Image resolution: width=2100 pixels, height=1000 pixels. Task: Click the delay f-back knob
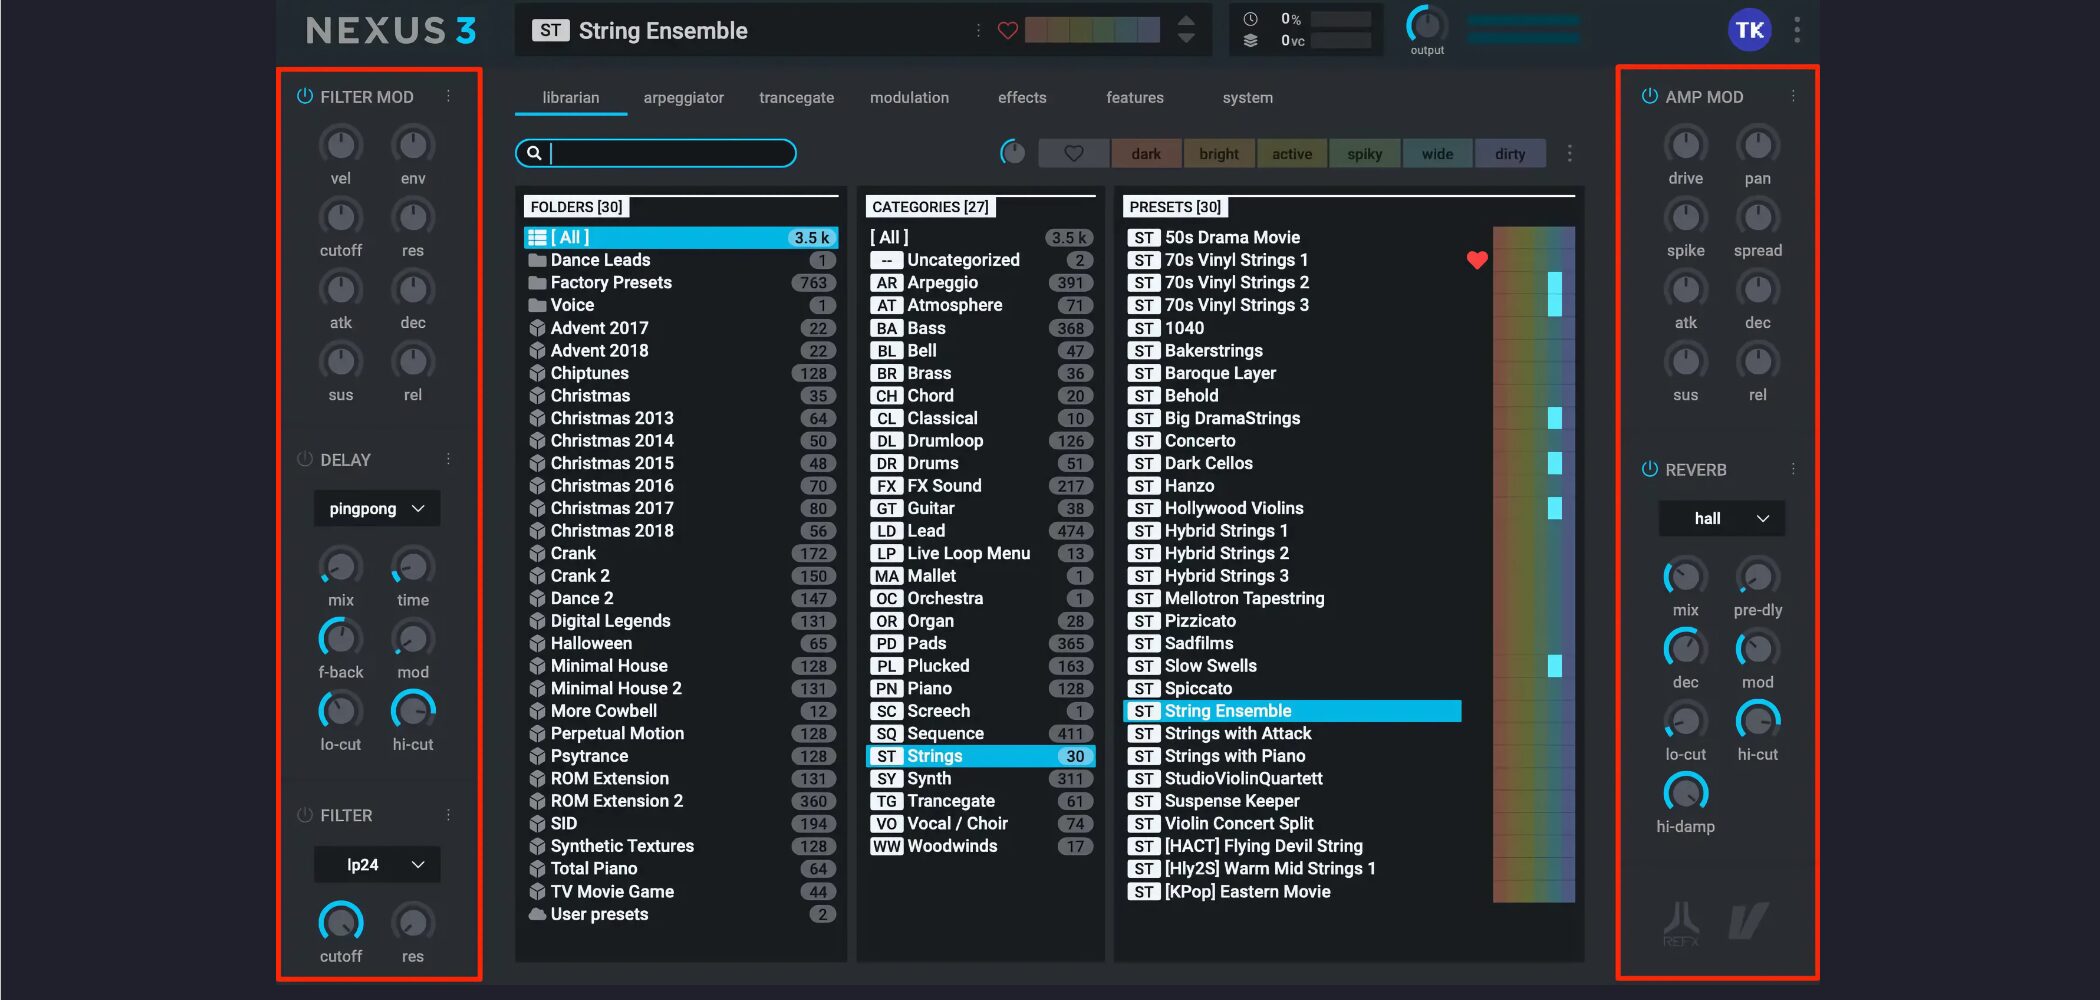click(x=341, y=639)
